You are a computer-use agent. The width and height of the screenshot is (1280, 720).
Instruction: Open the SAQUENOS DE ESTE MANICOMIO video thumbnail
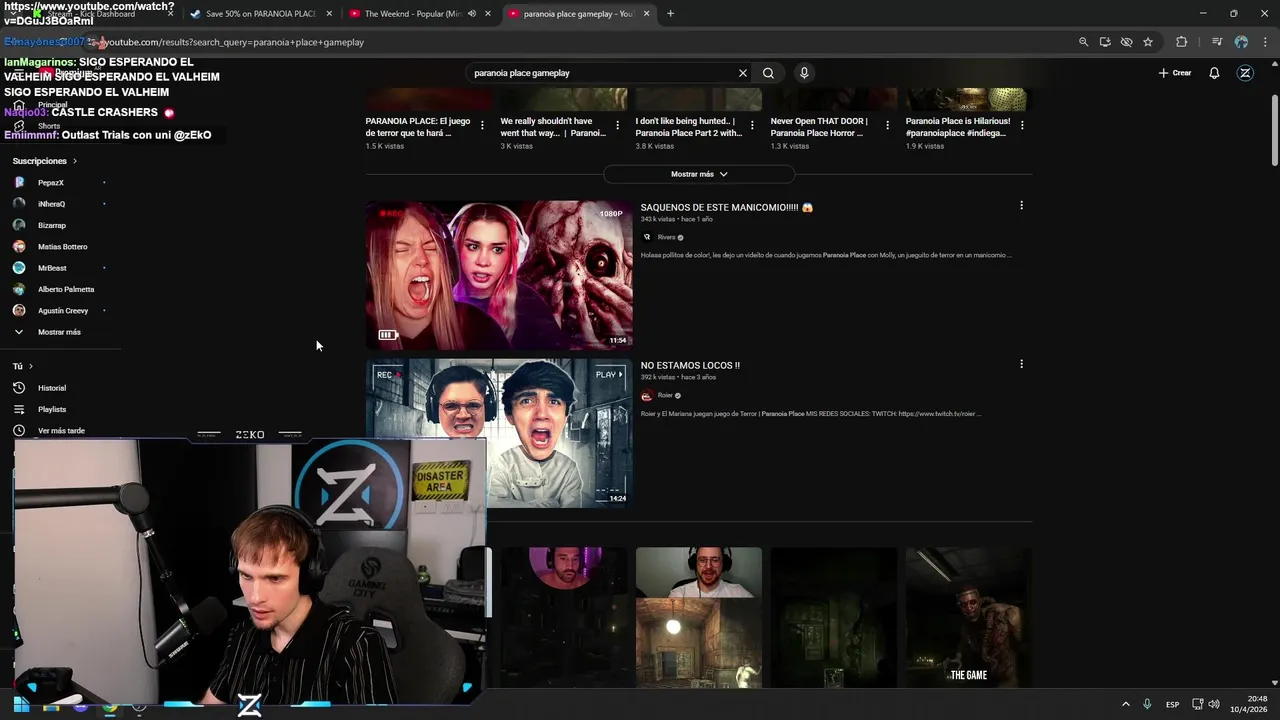[499, 275]
